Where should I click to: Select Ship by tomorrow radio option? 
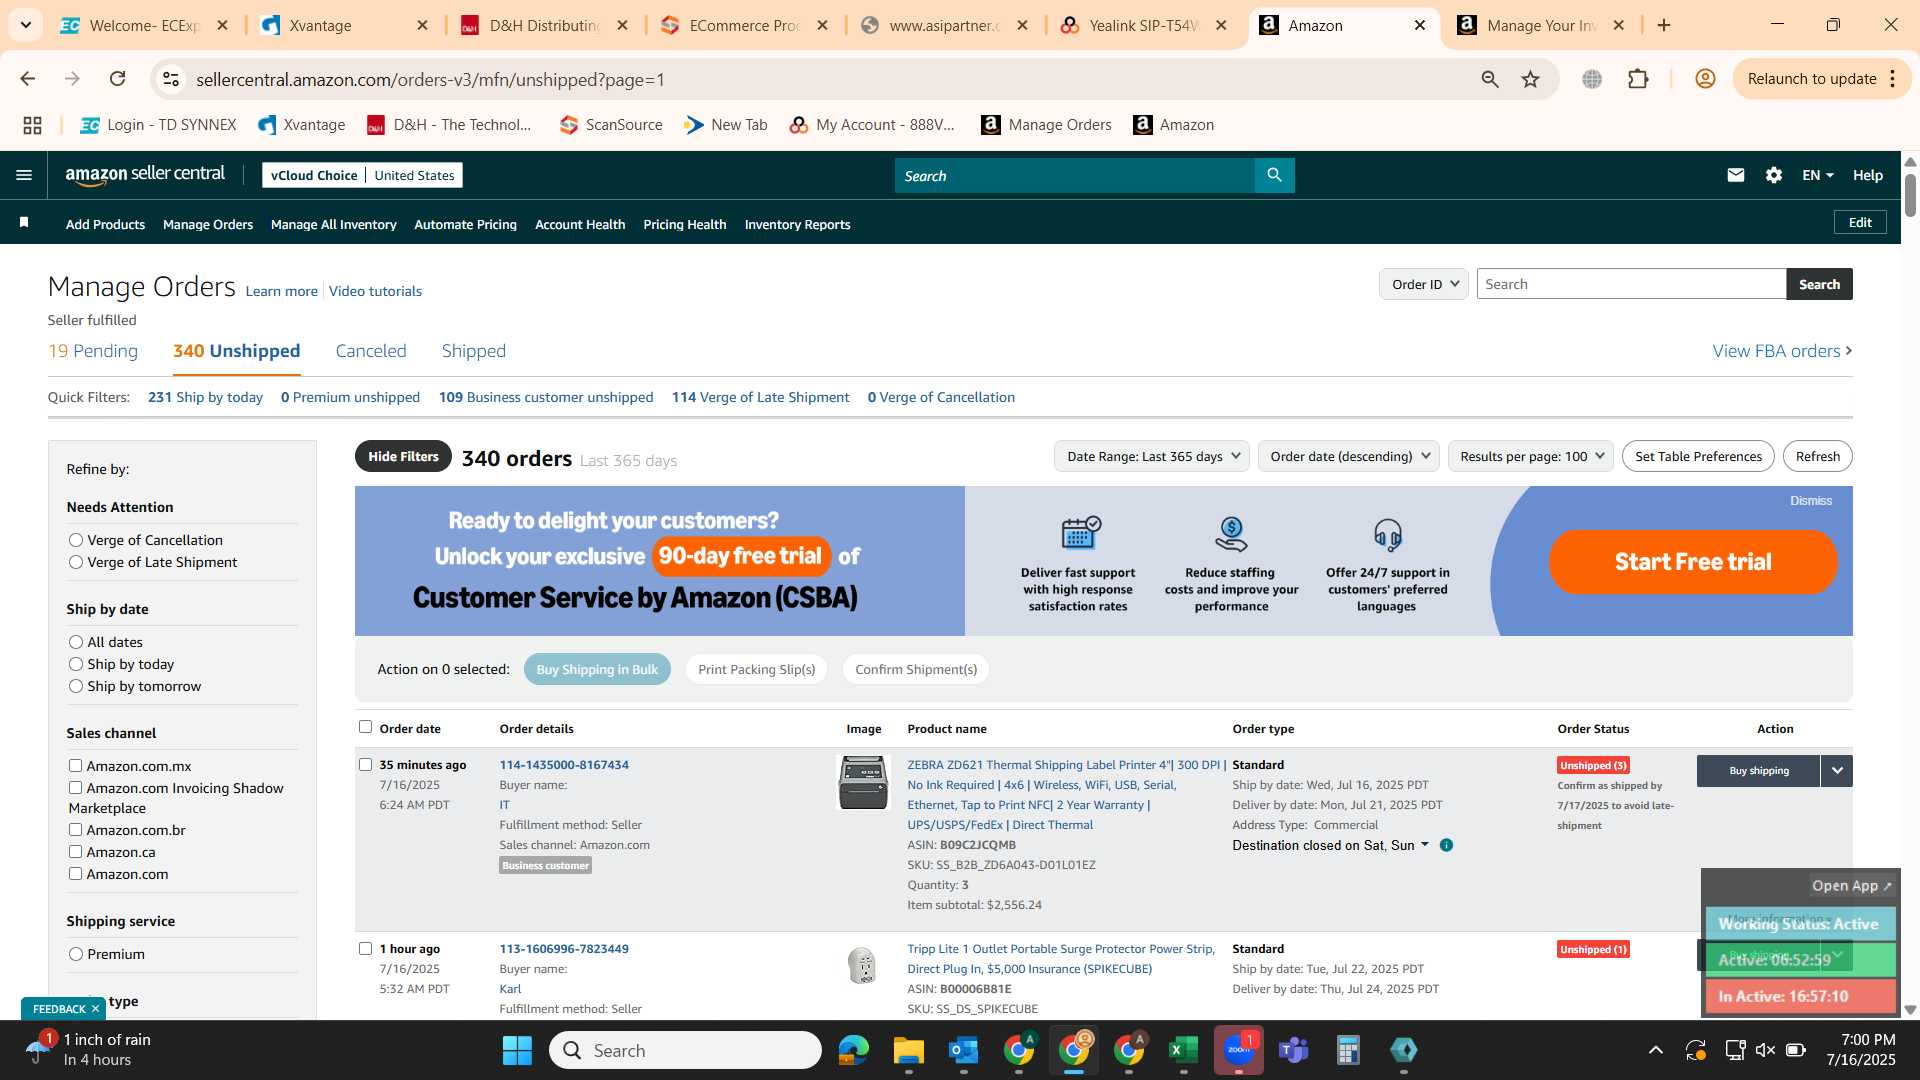[75, 686]
